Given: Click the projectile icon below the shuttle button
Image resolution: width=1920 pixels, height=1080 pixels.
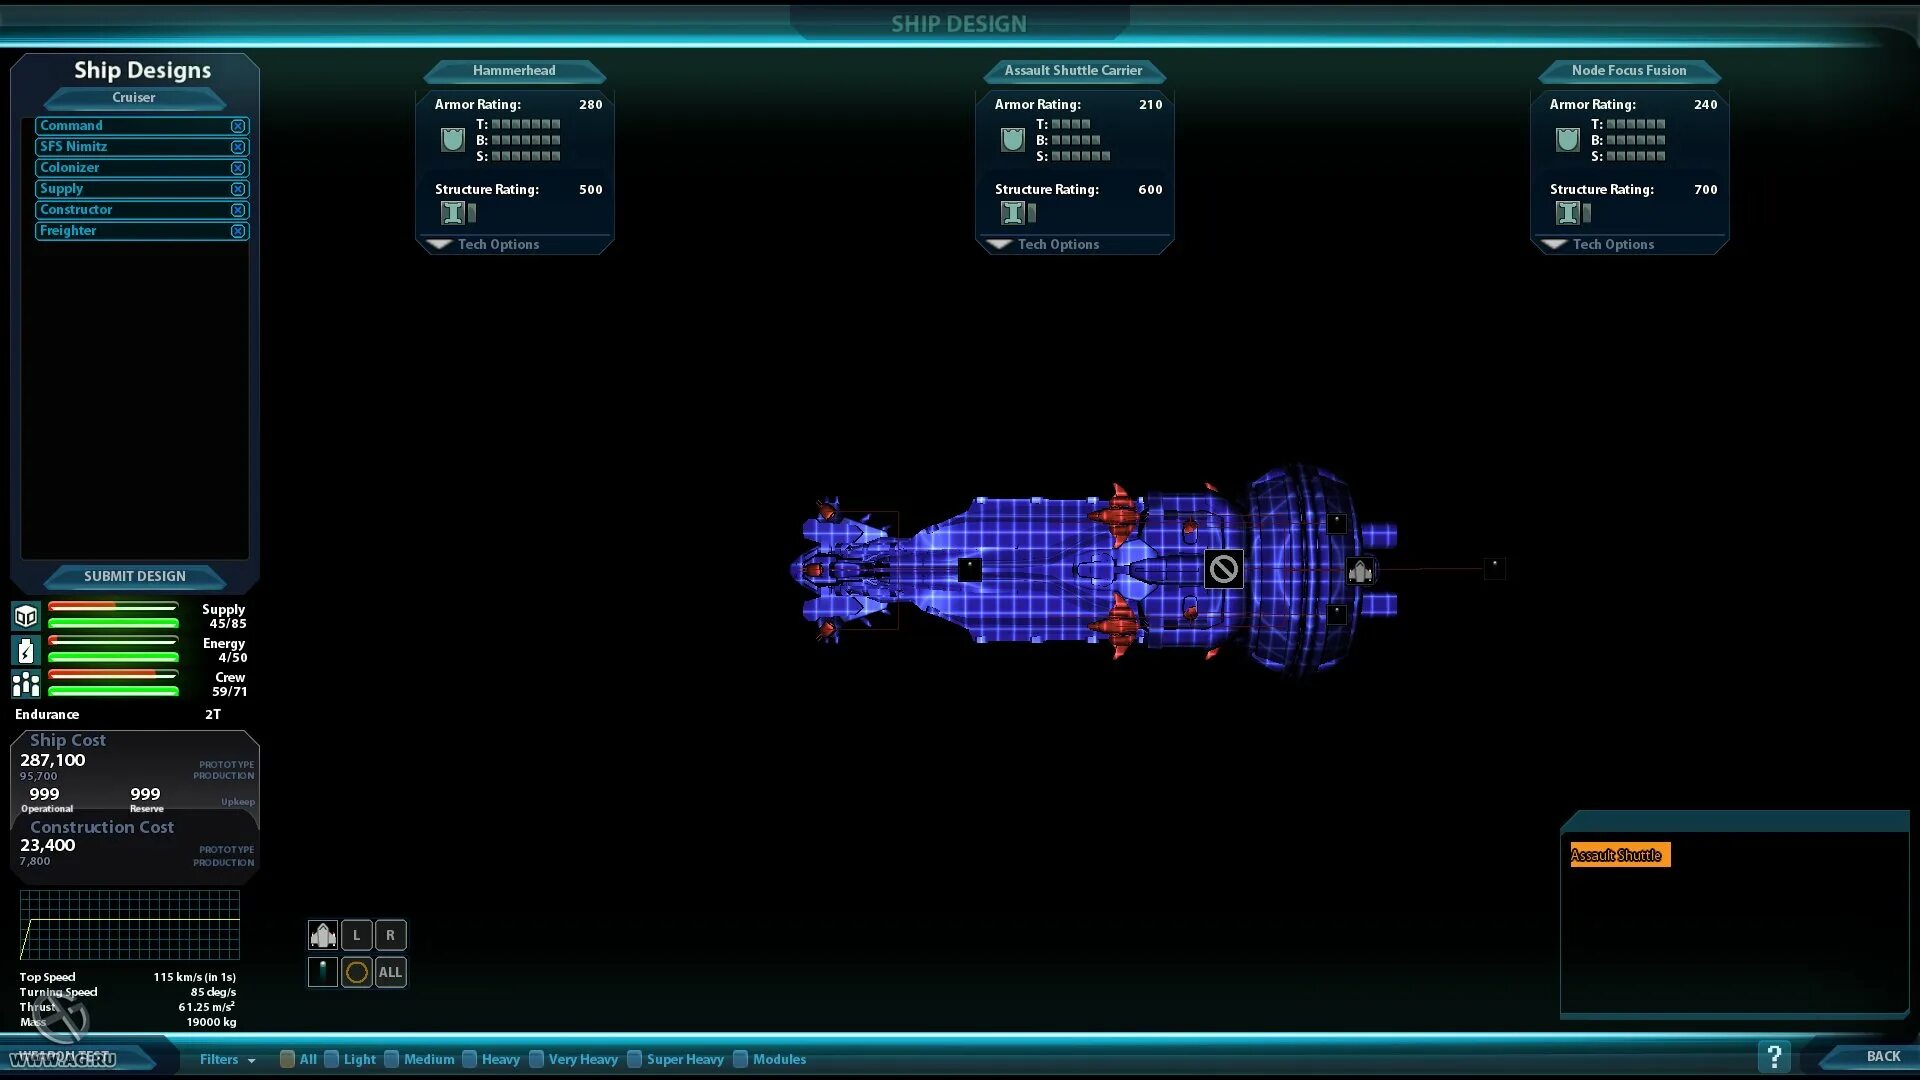Looking at the screenshot, I should 323,972.
